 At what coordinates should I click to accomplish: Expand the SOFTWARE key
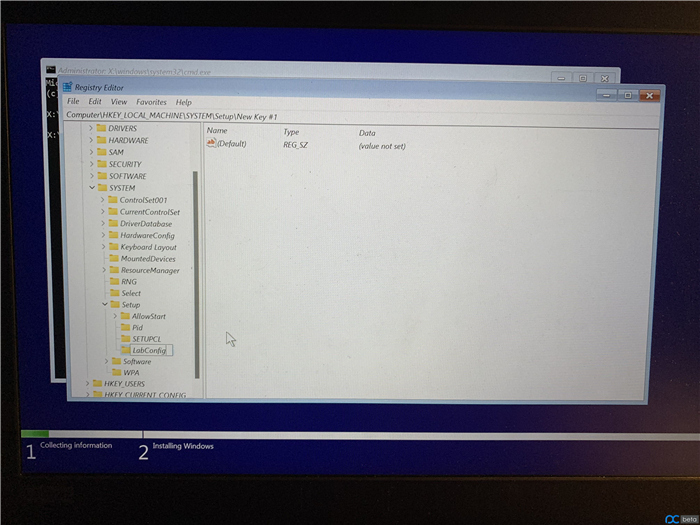92,176
